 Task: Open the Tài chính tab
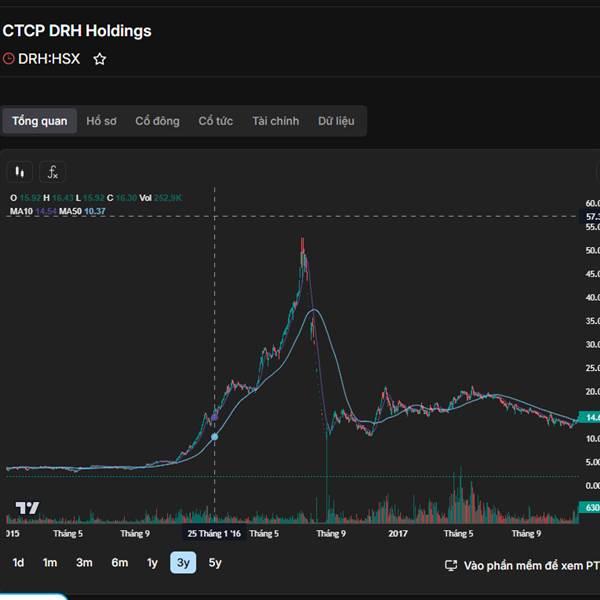276,121
